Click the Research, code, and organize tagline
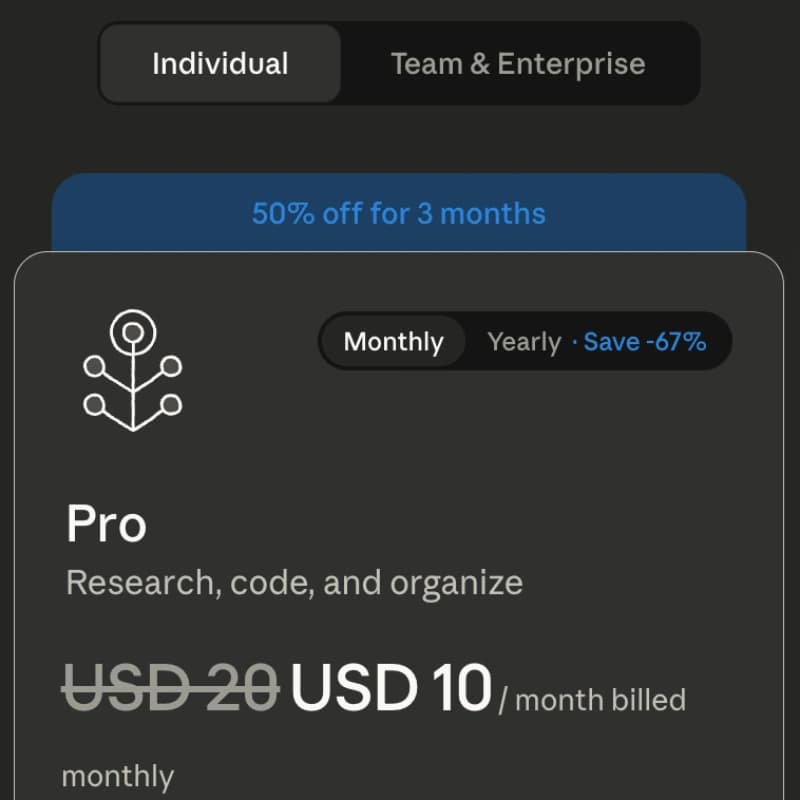Viewport: 800px width, 800px height. 294,583
